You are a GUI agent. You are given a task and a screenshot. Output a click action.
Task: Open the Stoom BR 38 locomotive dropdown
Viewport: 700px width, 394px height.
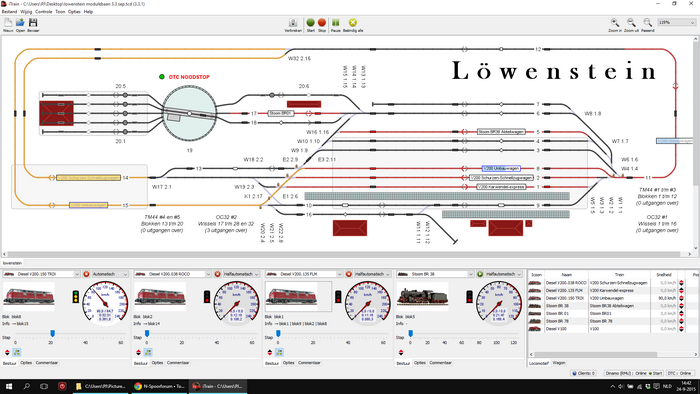click(435, 274)
